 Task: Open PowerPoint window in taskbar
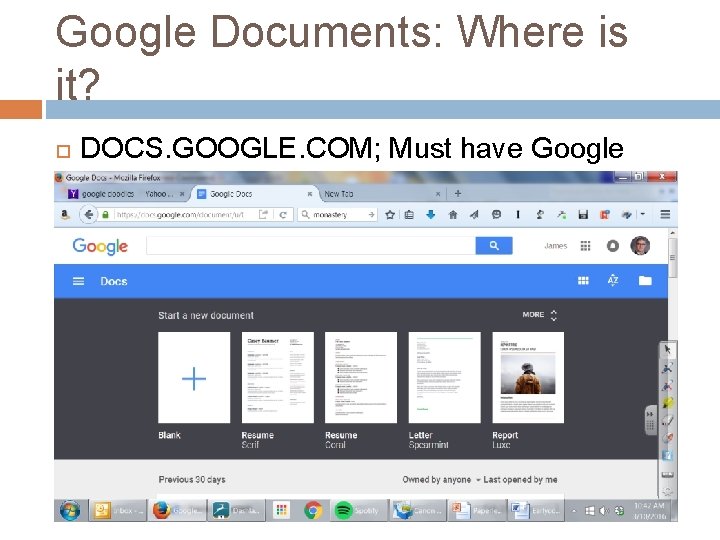point(475,510)
